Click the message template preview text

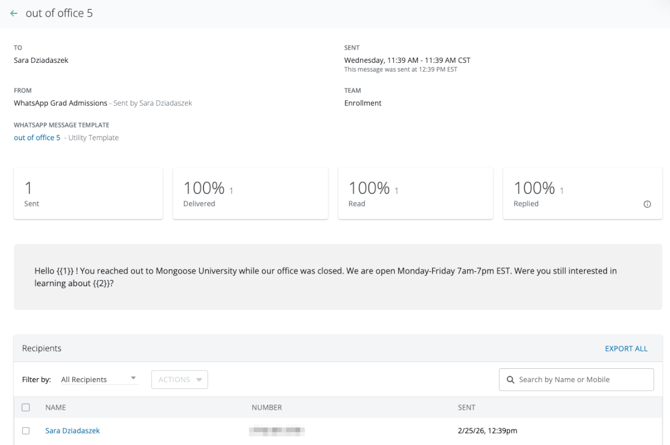(x=325, y=277)
